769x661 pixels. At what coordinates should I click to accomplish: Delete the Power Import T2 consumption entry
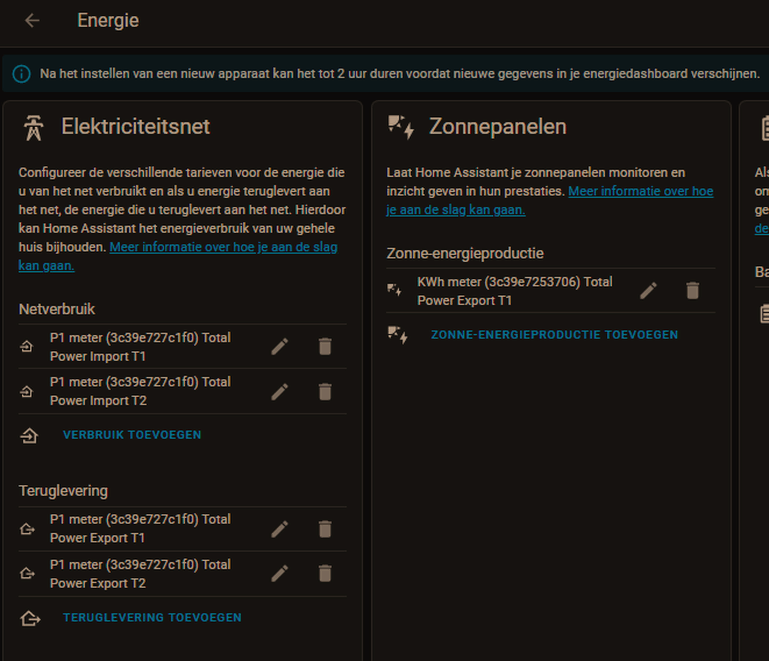(x=324, y=391)
